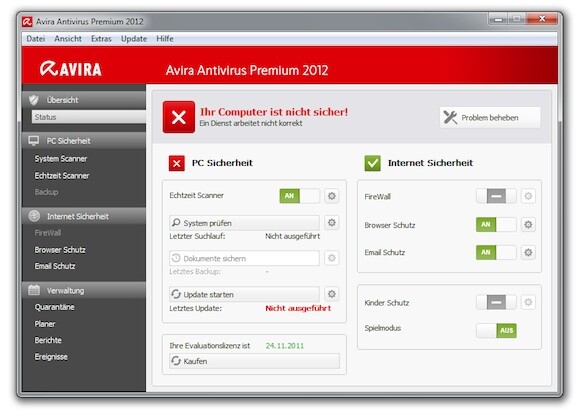Open the Extras menu
The width and height of the screenshot is (580, 411).
101,38
